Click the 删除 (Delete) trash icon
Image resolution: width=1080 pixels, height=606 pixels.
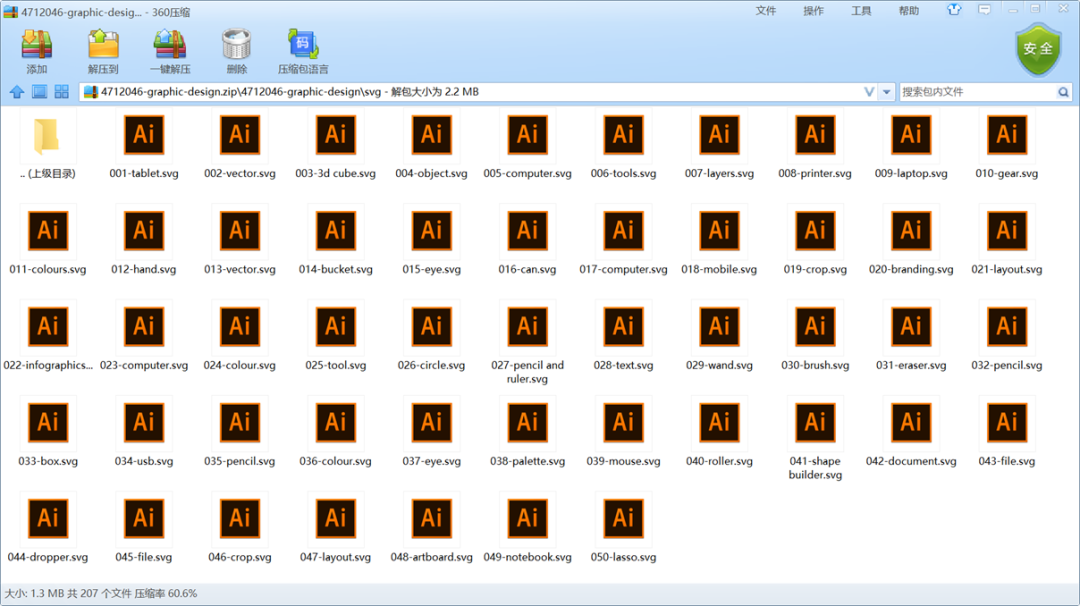pyautogui.click(x=236, y=45)
